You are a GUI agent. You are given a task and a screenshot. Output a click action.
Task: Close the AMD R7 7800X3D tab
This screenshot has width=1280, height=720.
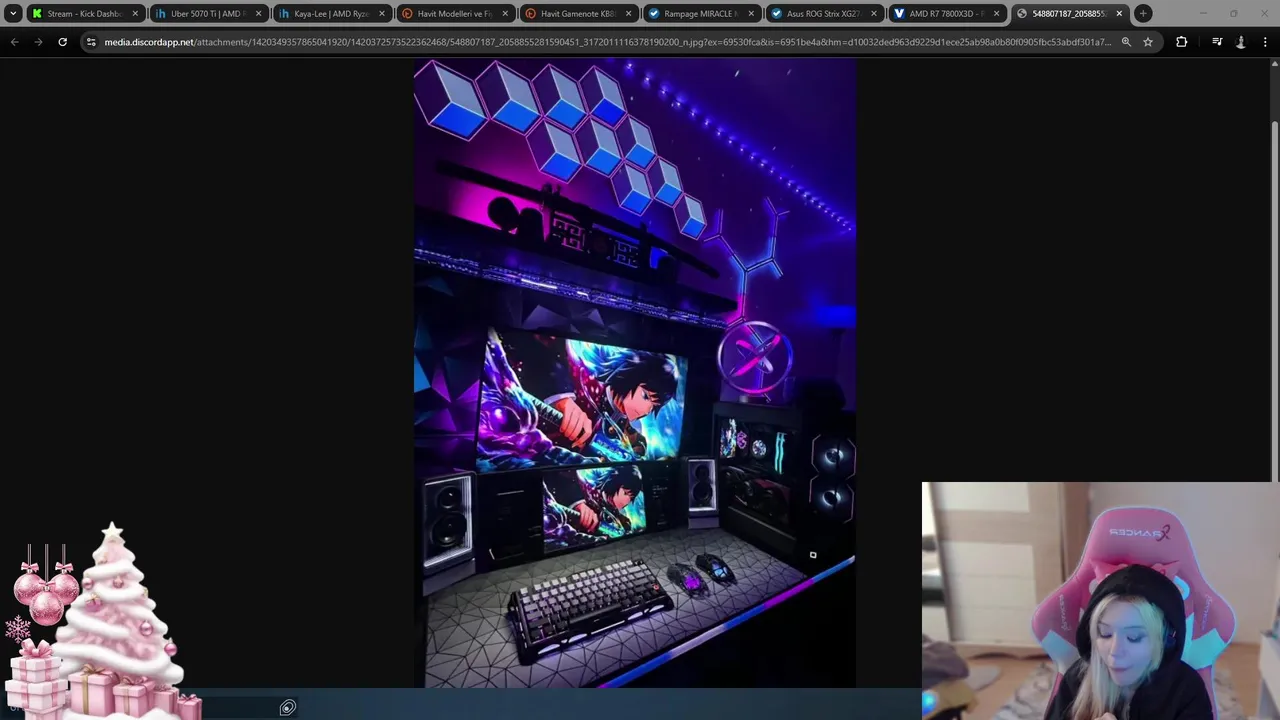point(996,14)
